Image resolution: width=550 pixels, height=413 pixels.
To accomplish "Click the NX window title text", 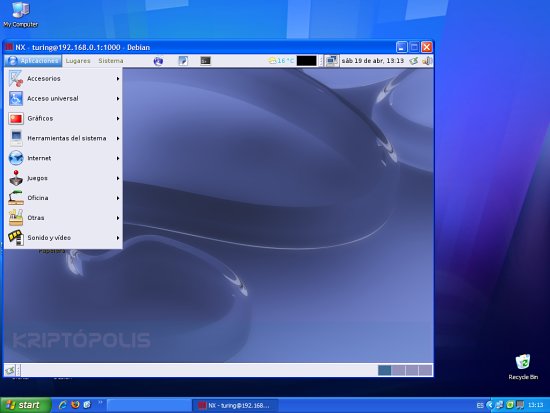I will point(82,47).
